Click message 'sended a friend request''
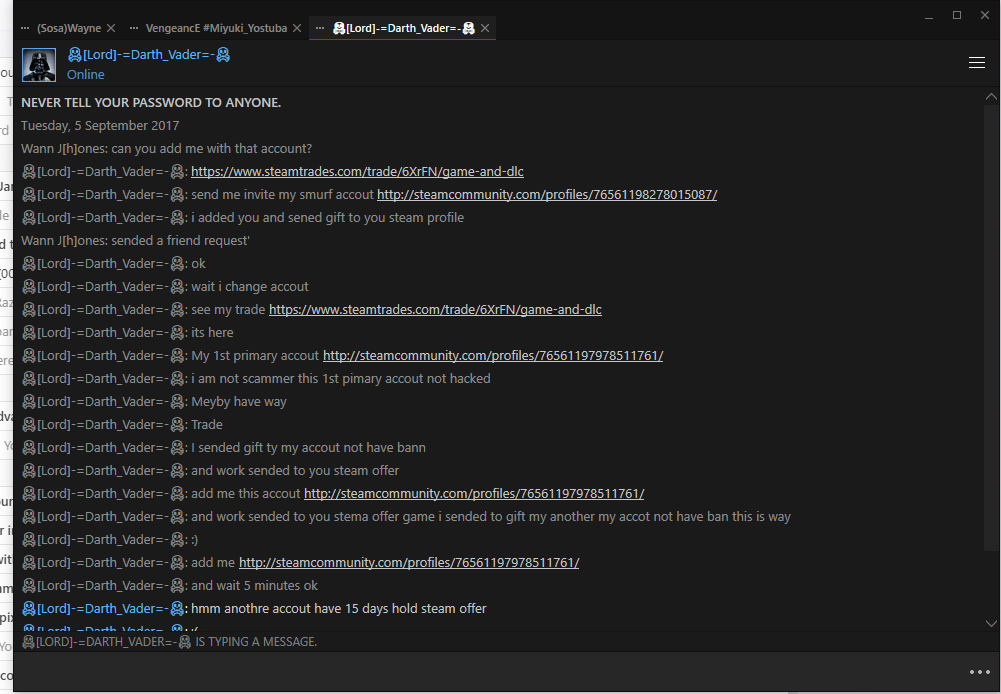Viewport: 1001px width, 694px height. (x=180, y=241)
